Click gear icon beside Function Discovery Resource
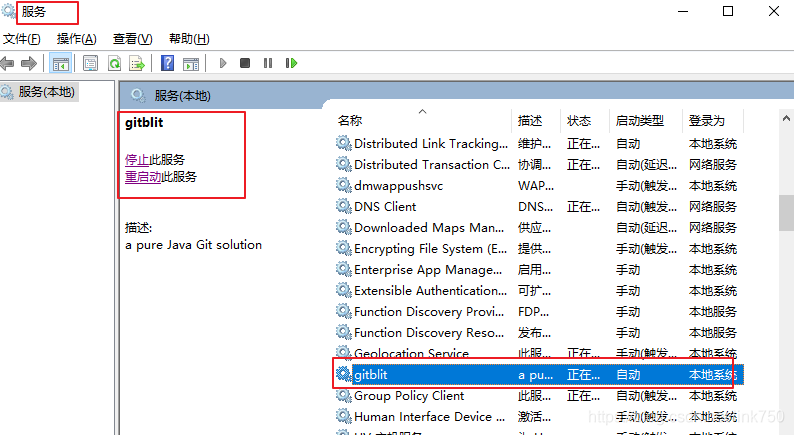Viewport: 794px width, 435px height. [x=343, y=332]
